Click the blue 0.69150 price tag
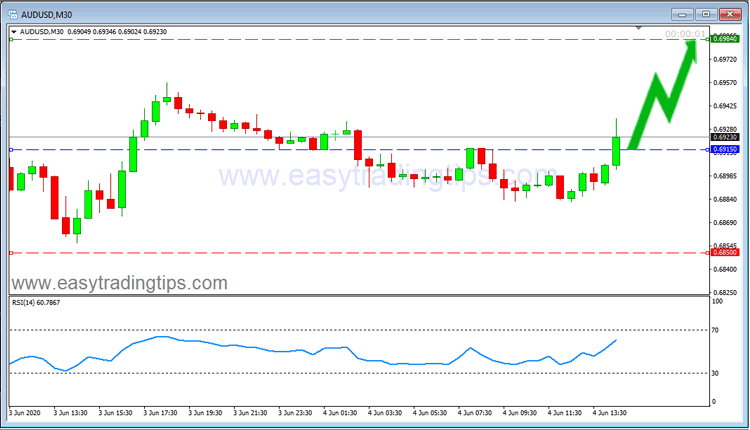The height and width of the screenshot is (430, 750). tap(726, 150)
